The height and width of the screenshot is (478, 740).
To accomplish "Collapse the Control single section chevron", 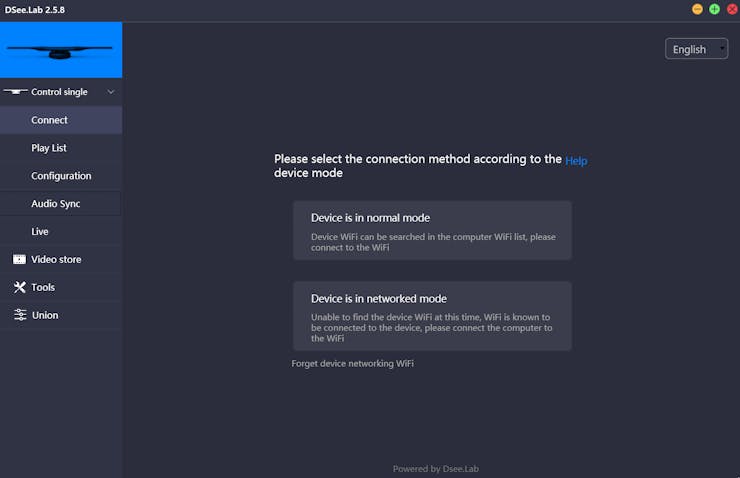I will click(111, 92).
